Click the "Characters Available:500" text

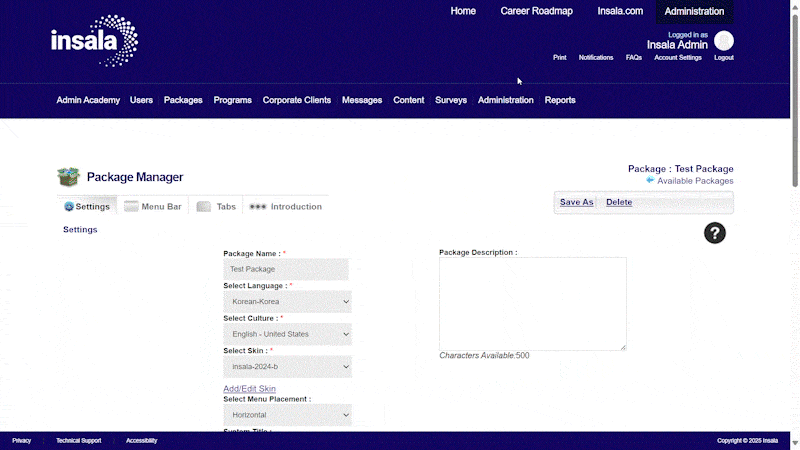484,356
